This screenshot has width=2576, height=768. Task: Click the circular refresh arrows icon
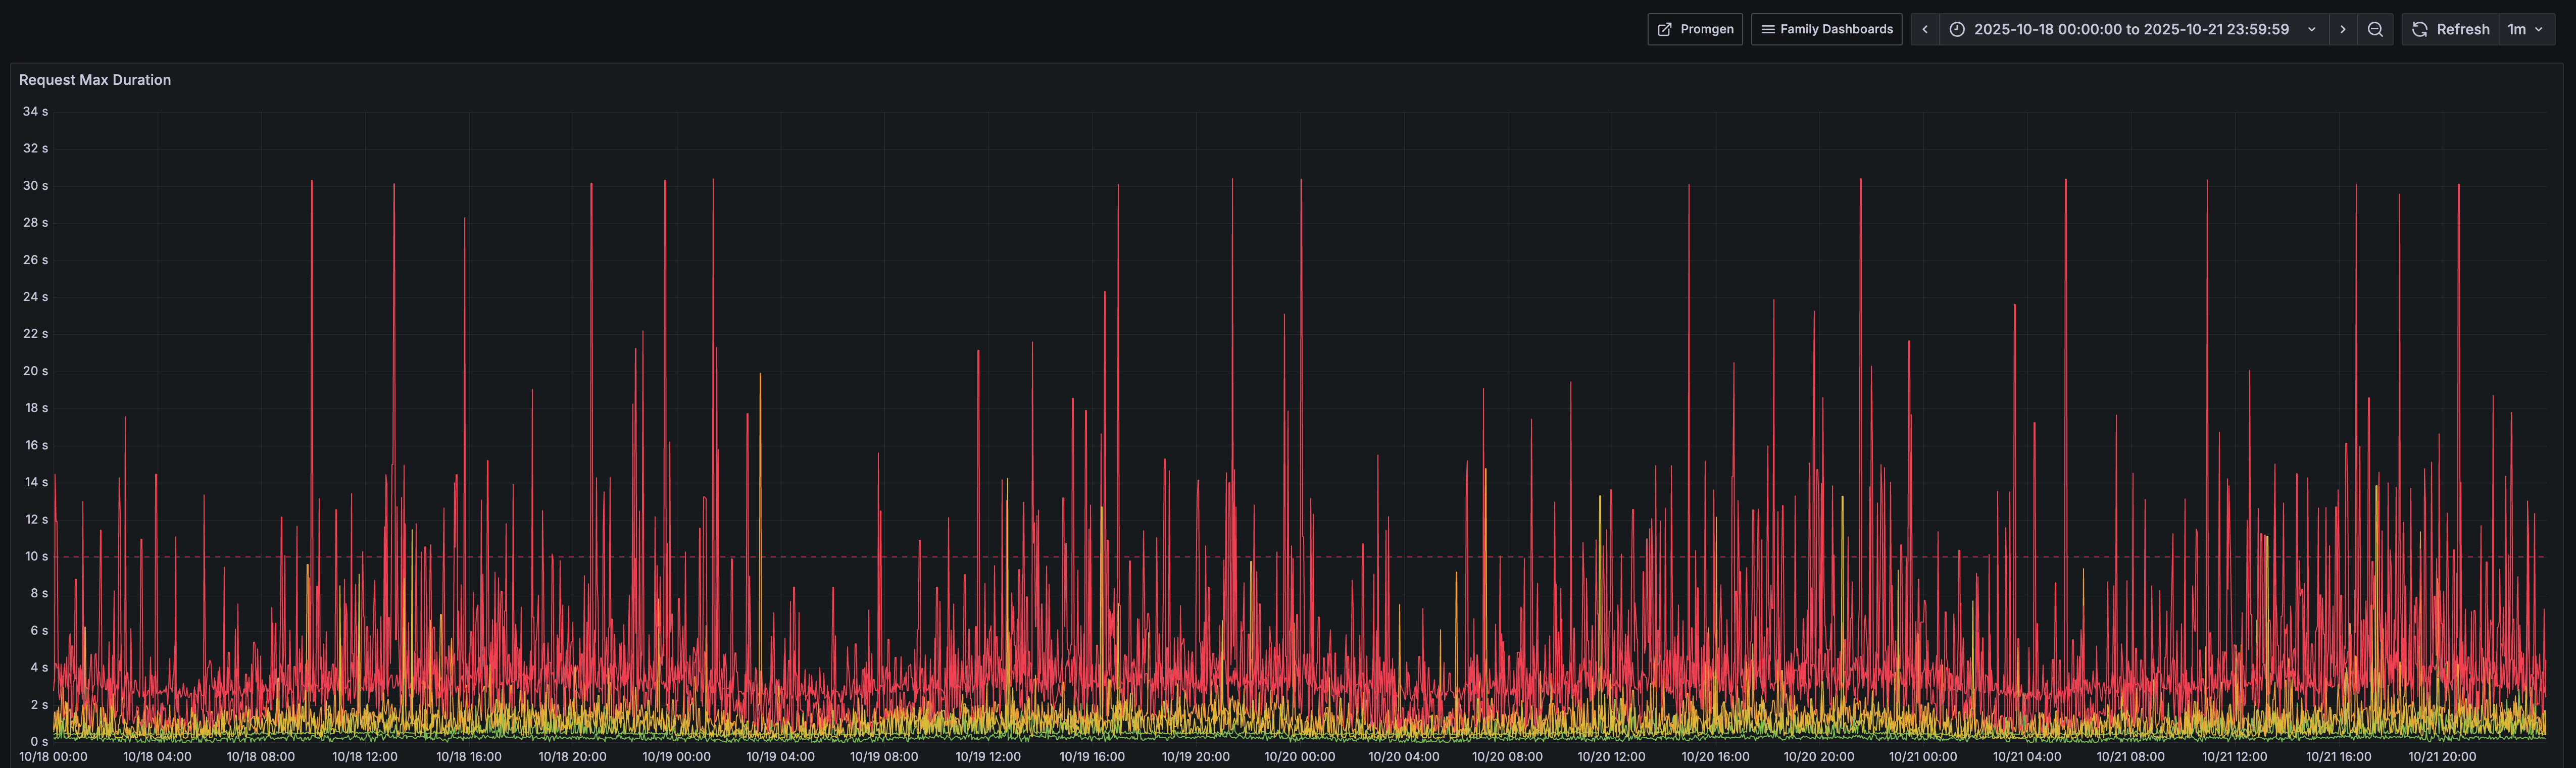[2419, 29]
